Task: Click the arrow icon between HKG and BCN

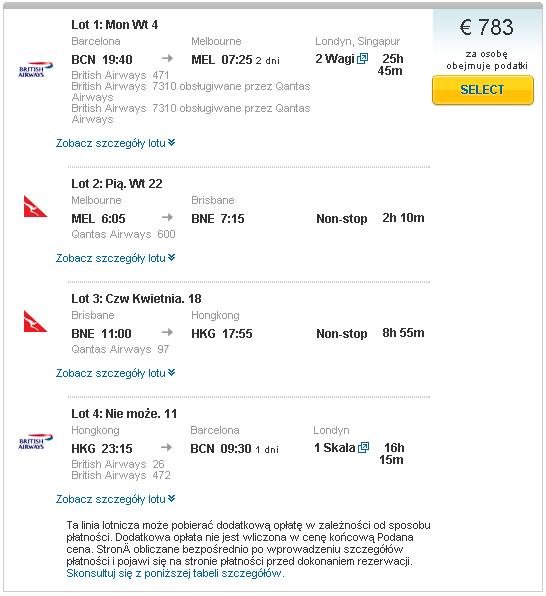Action: 166,447
